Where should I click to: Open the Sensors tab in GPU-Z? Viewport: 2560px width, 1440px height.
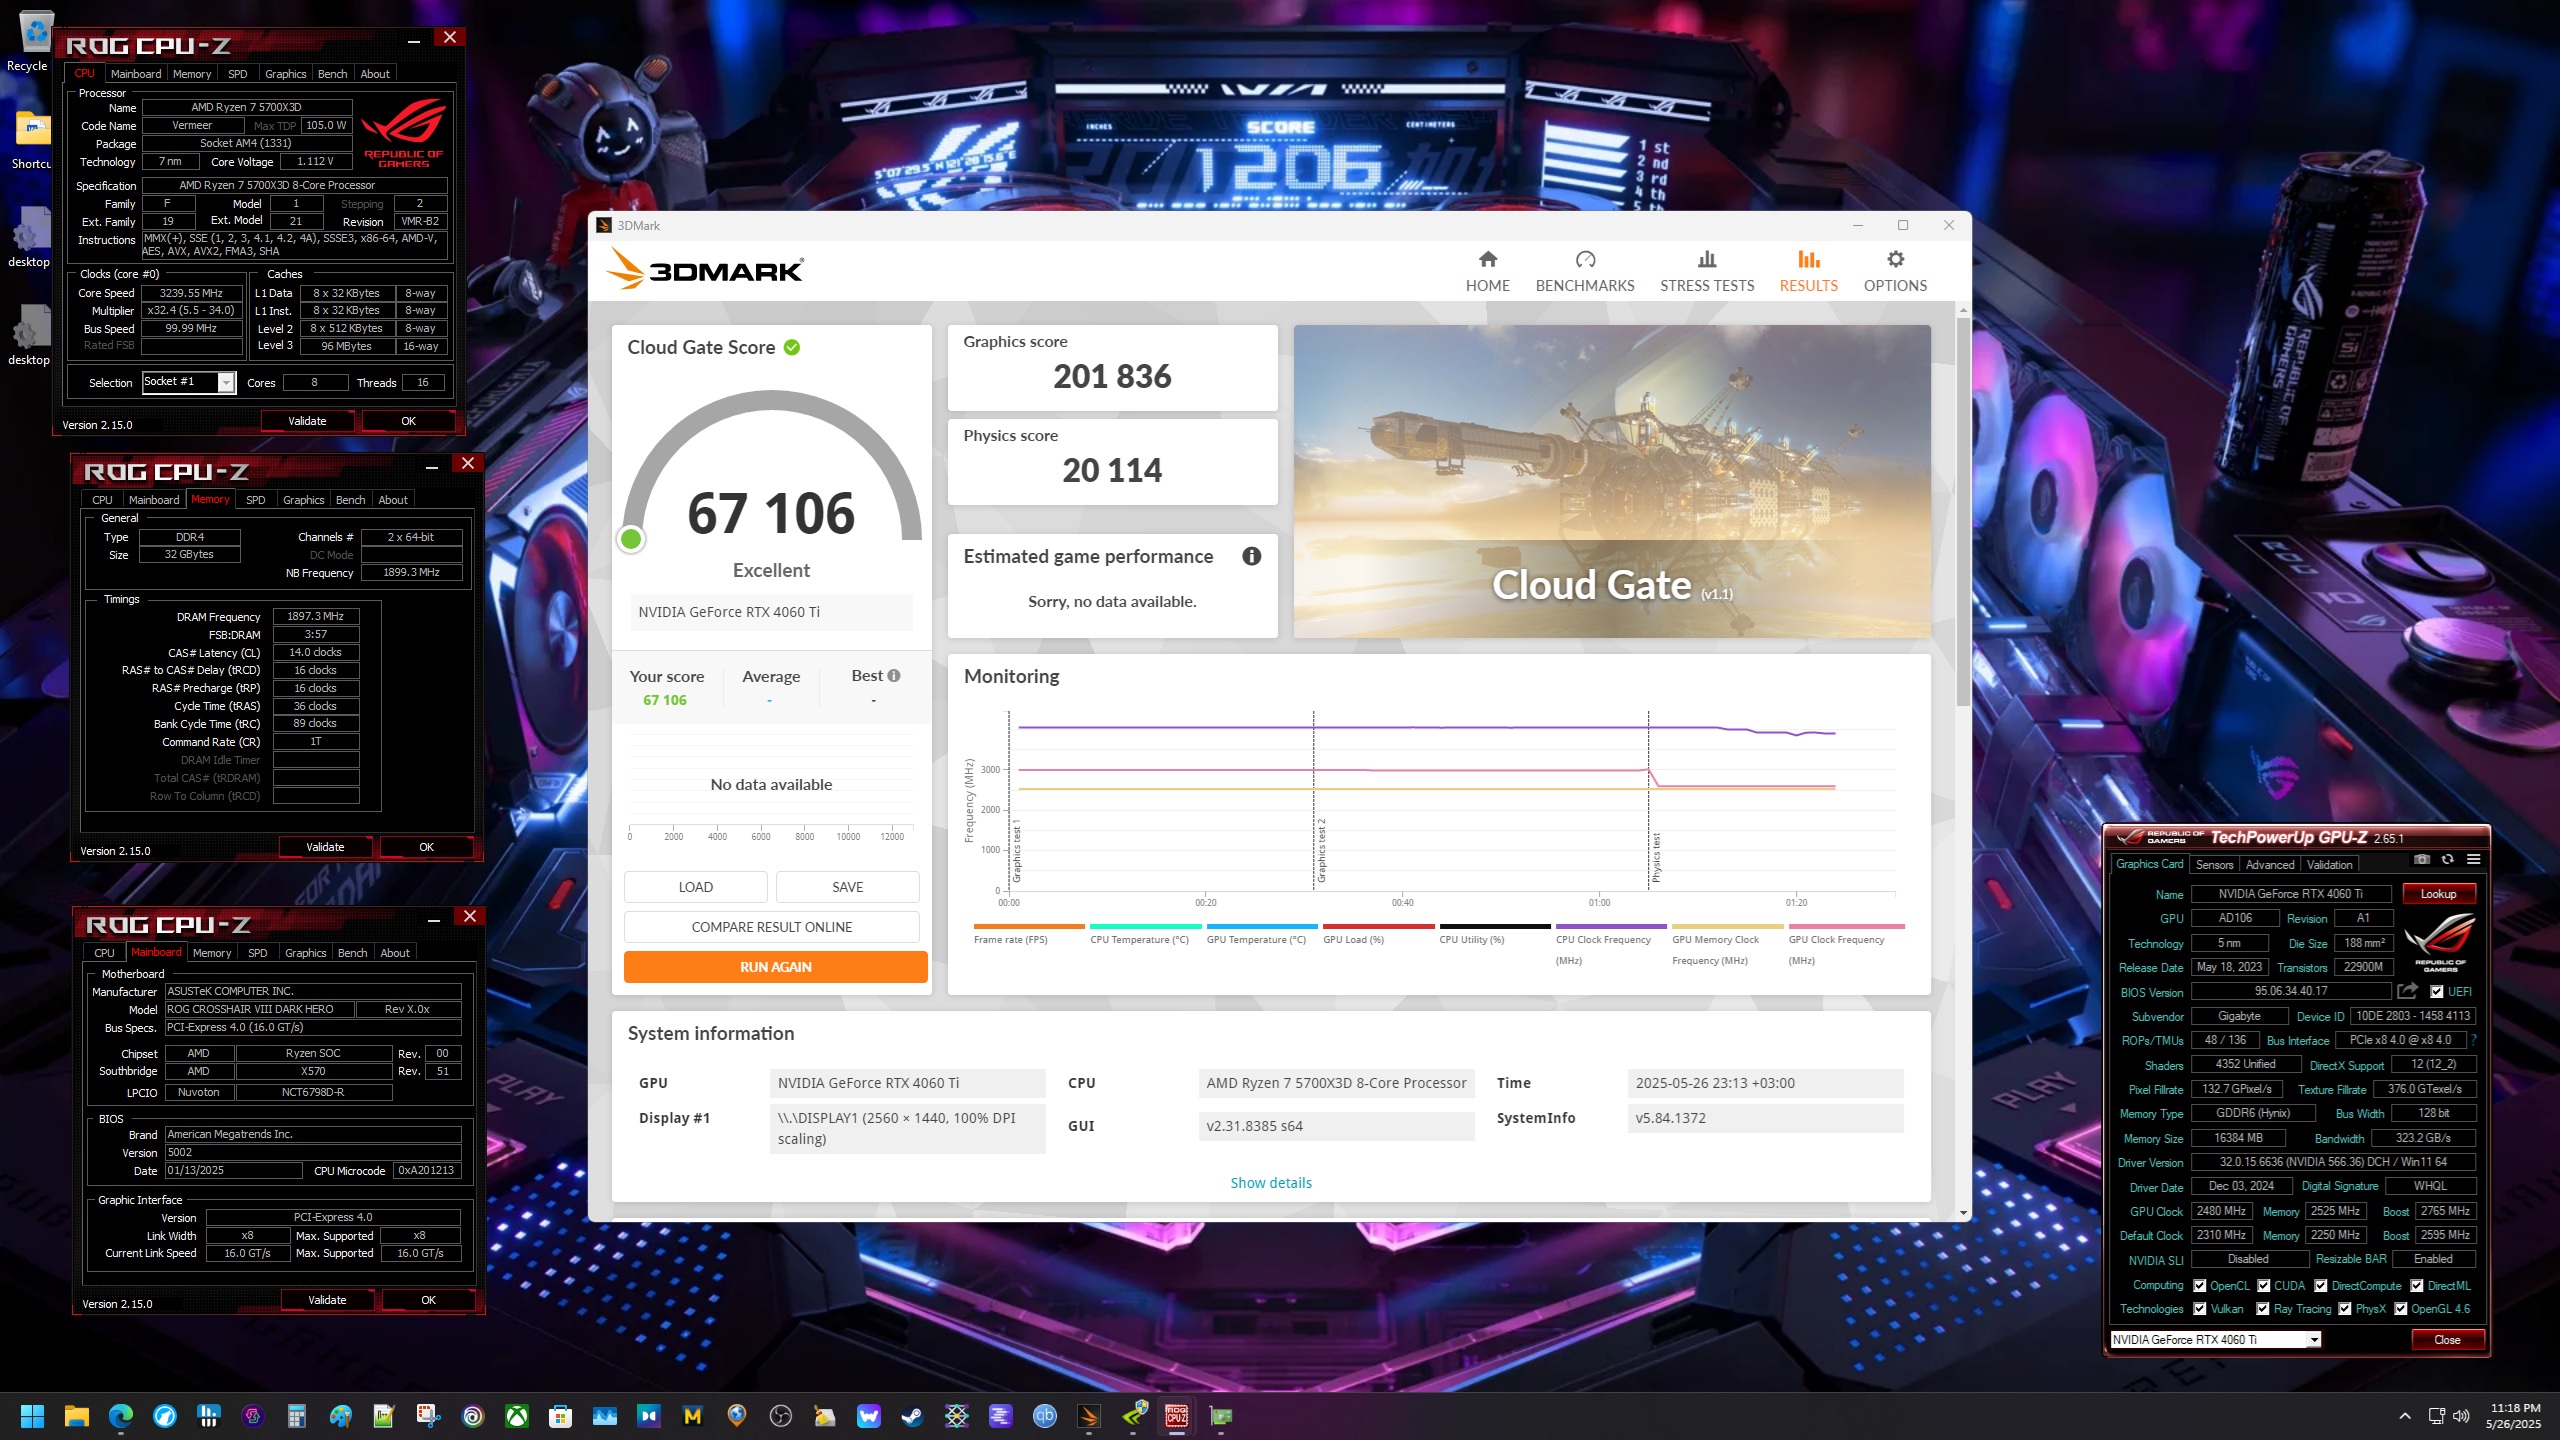pyautogui.click(x=2214, y=865)
